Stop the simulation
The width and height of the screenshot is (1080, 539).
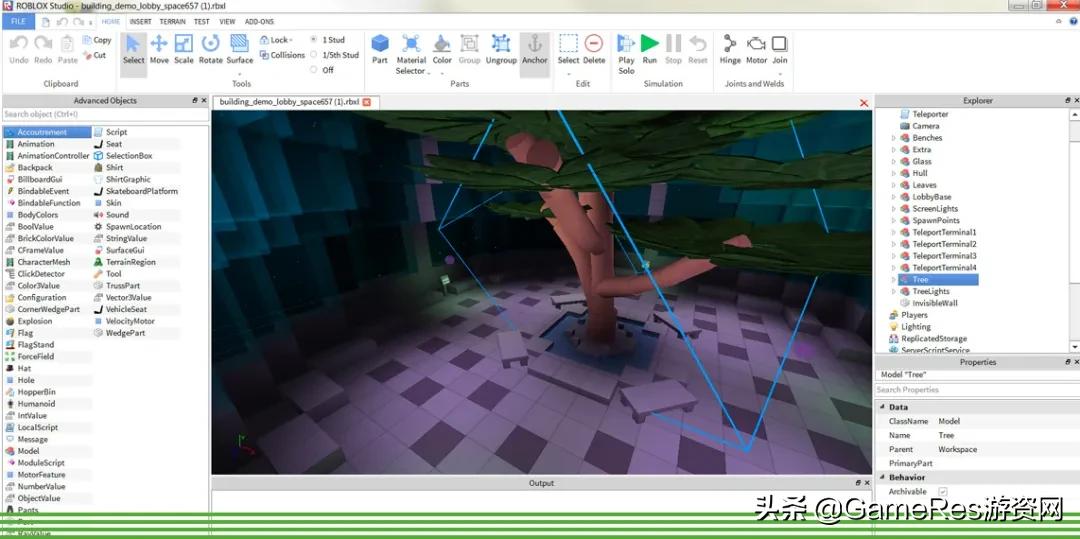pos(674,50)
